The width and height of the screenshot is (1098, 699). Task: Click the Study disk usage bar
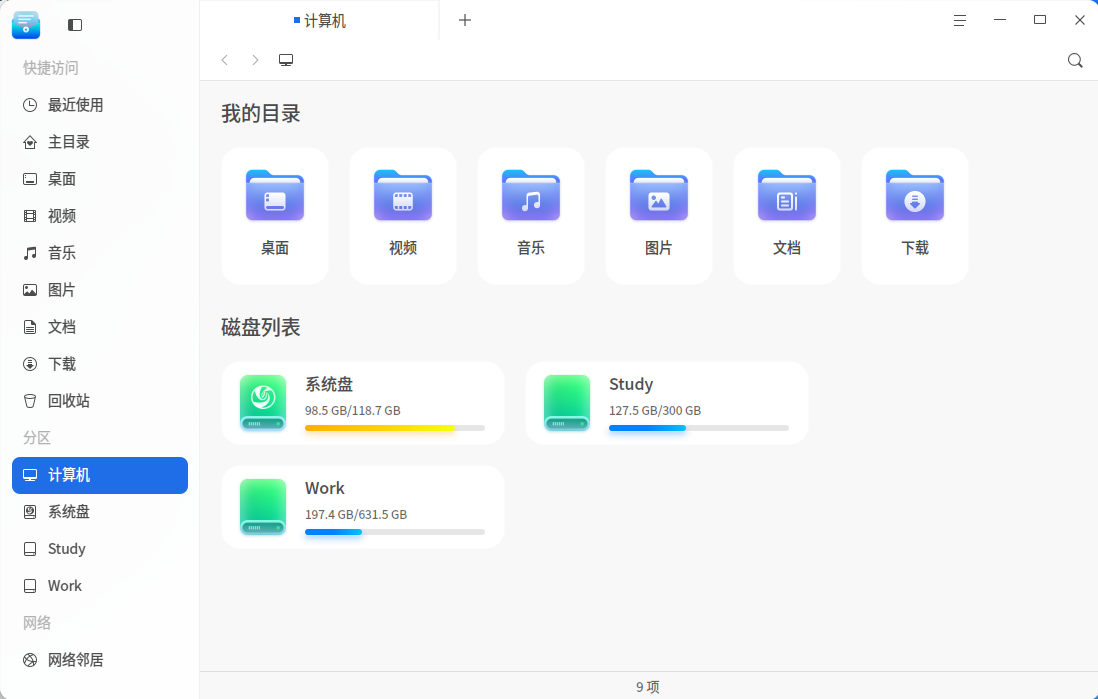point(699,428)
